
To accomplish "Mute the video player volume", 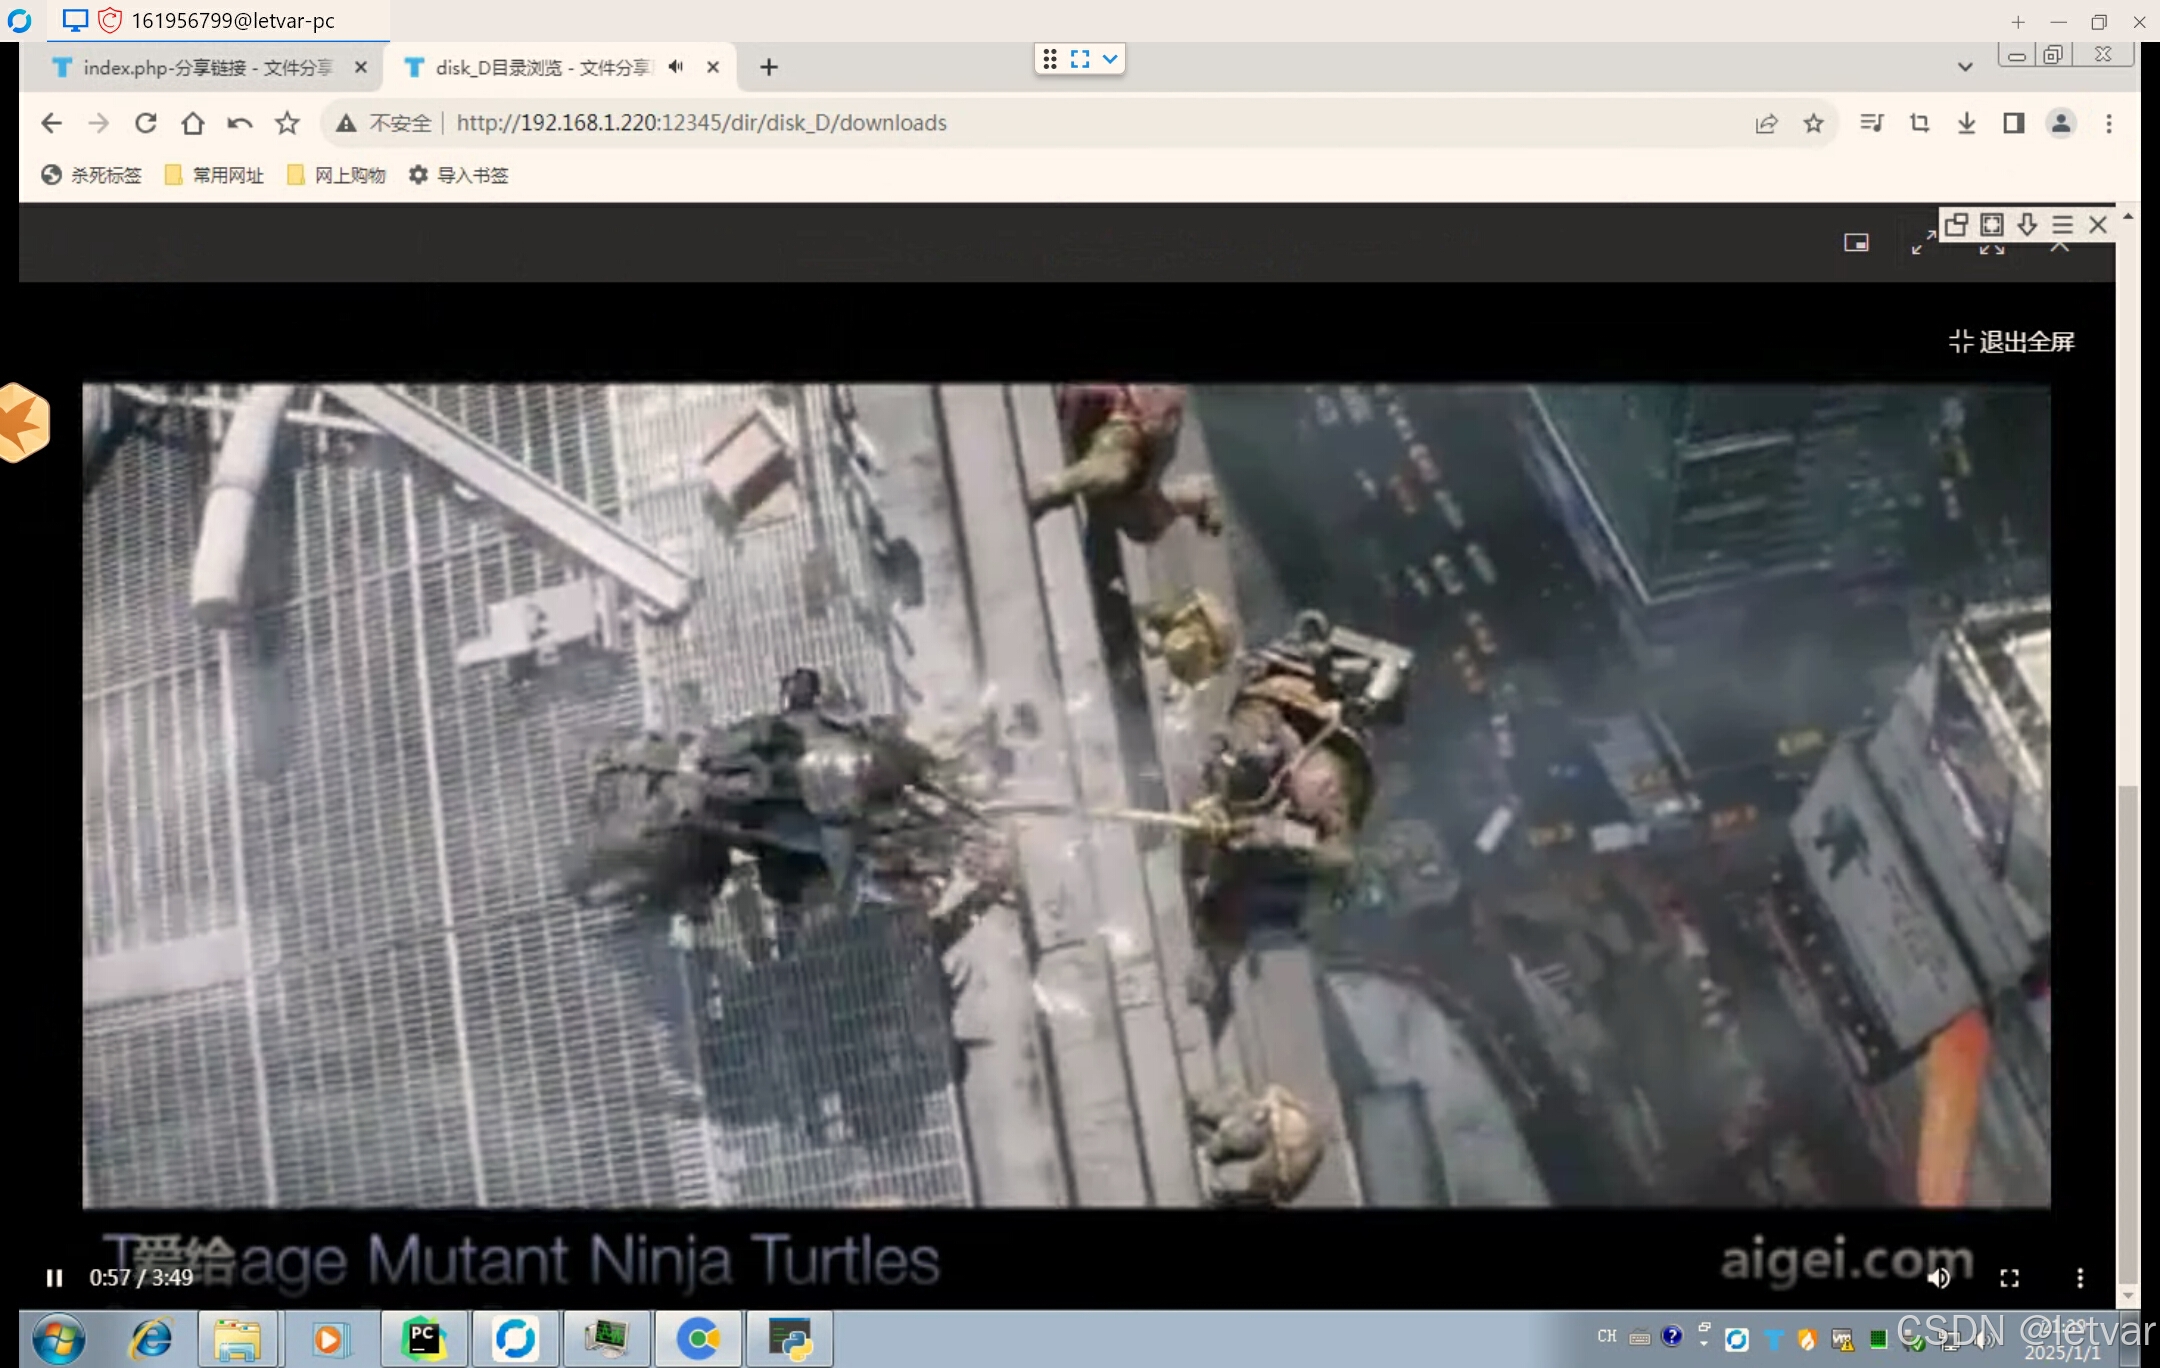I will click(x=1938, y=1278).
